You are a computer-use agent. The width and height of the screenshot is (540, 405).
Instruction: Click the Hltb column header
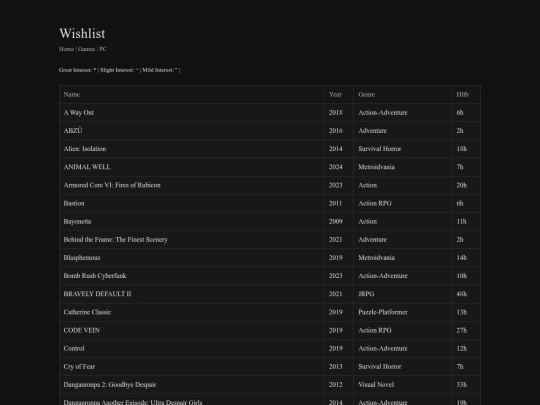click(x=462, y=94)
